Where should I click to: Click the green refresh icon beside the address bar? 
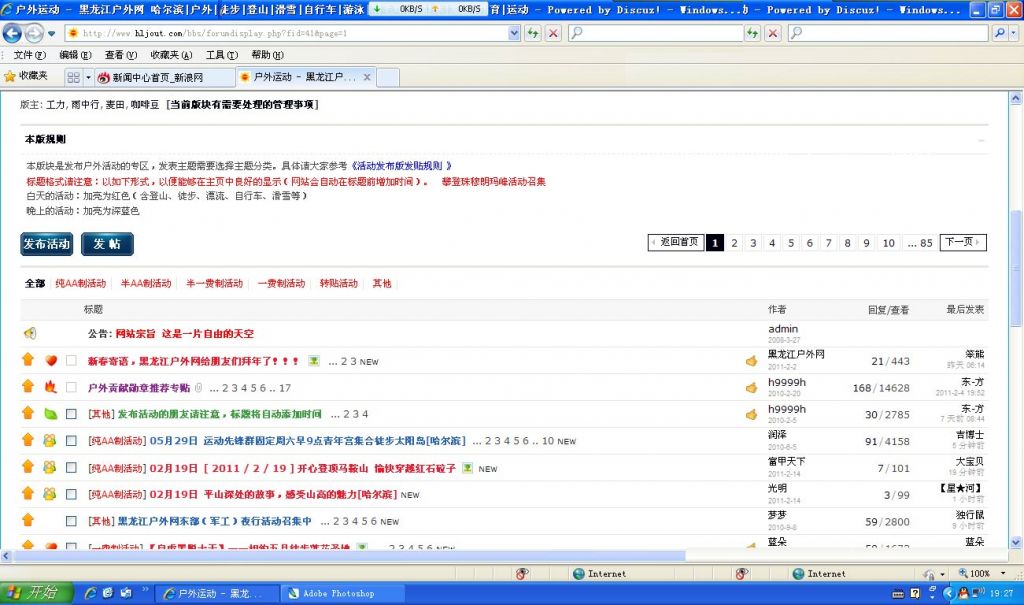point(533,33)
